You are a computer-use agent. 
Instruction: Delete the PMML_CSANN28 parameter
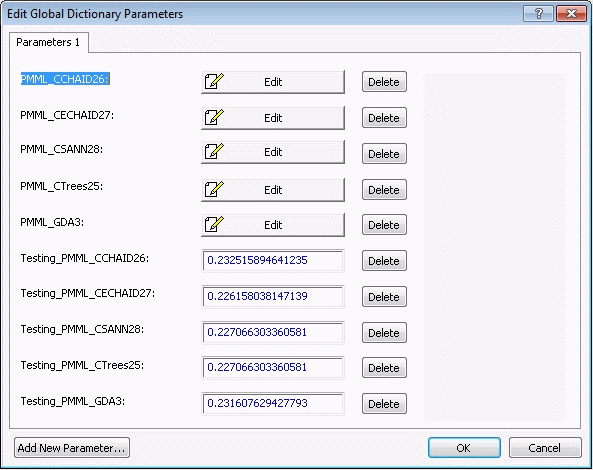[x=384, y=154]
